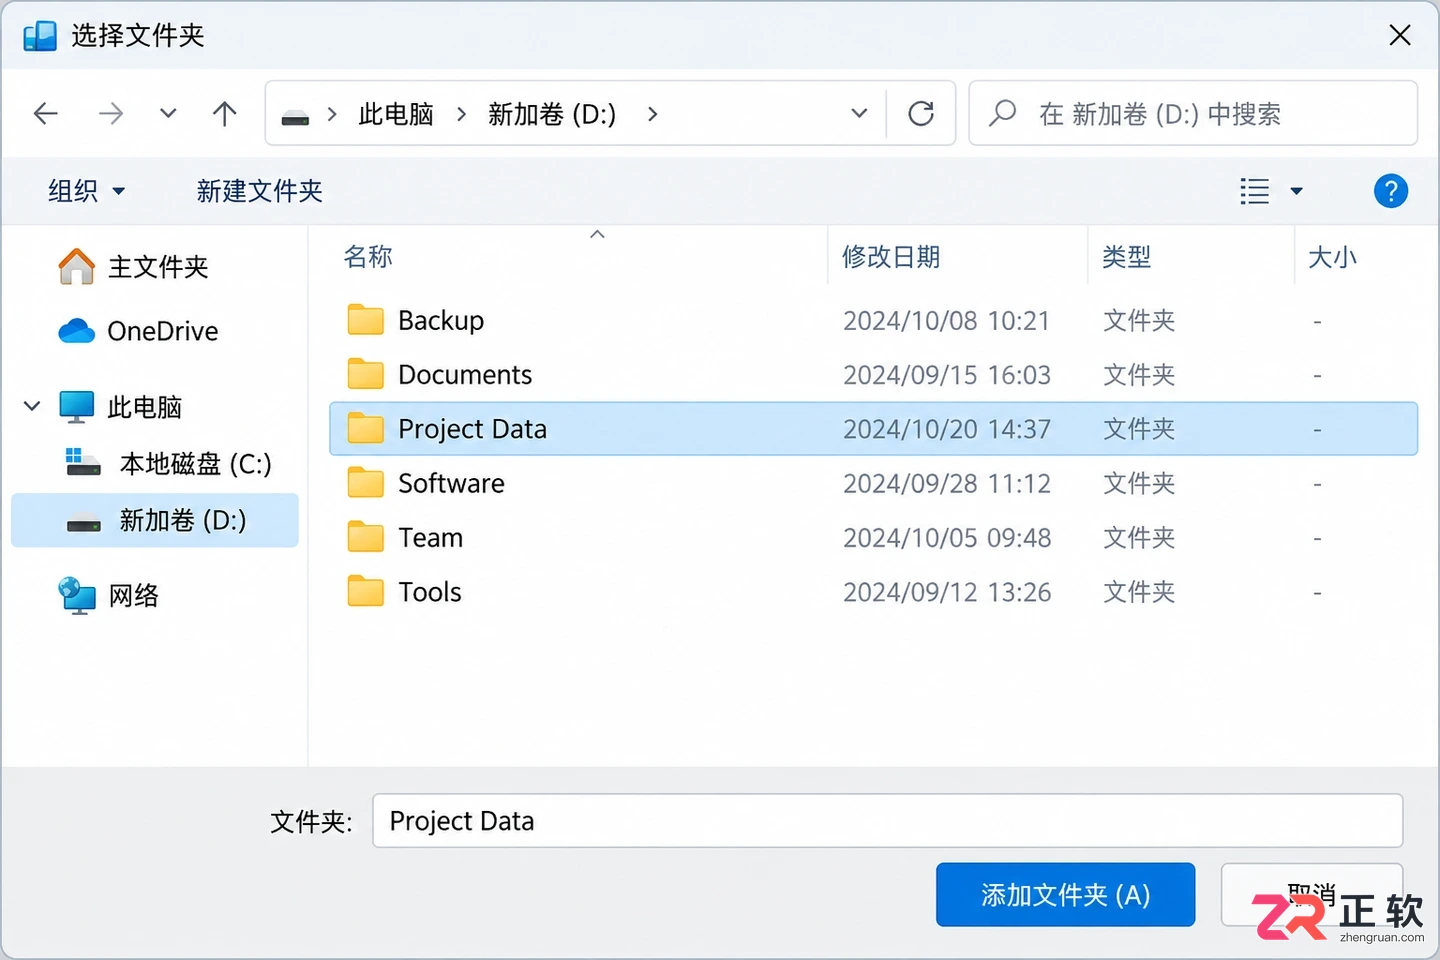Select the Backup folder
Viewport: 1440px width, 960px height.
pos(873,320)
